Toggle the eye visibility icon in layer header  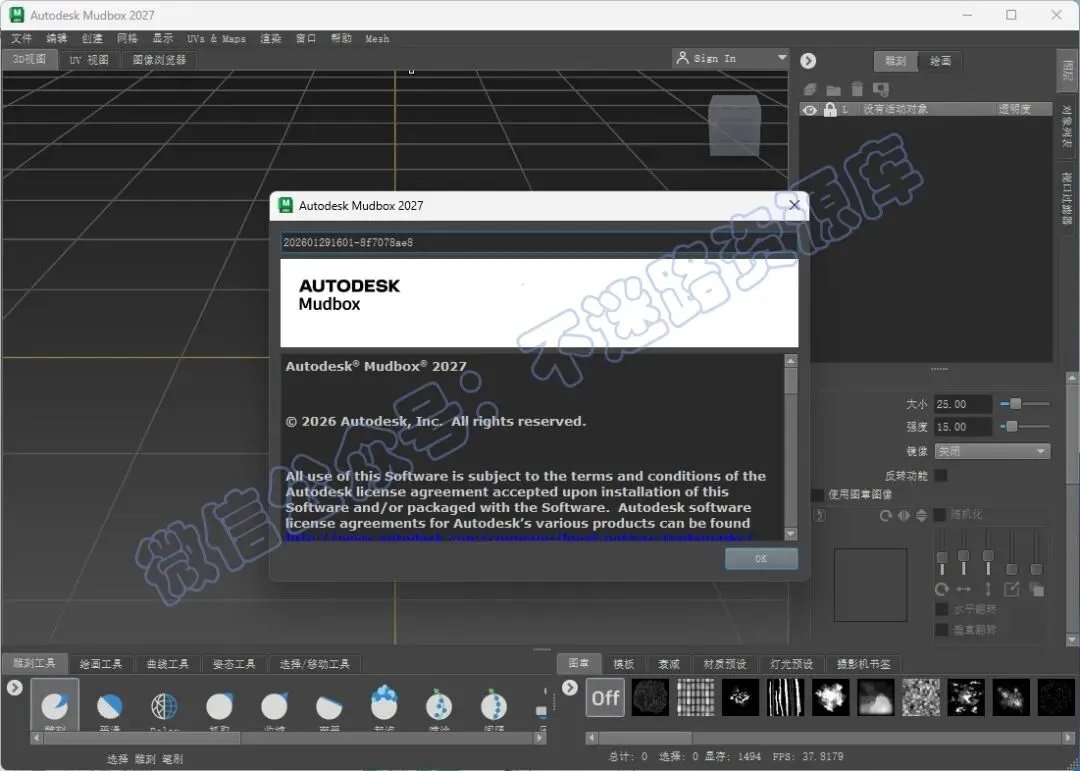[x=810, y=110]
